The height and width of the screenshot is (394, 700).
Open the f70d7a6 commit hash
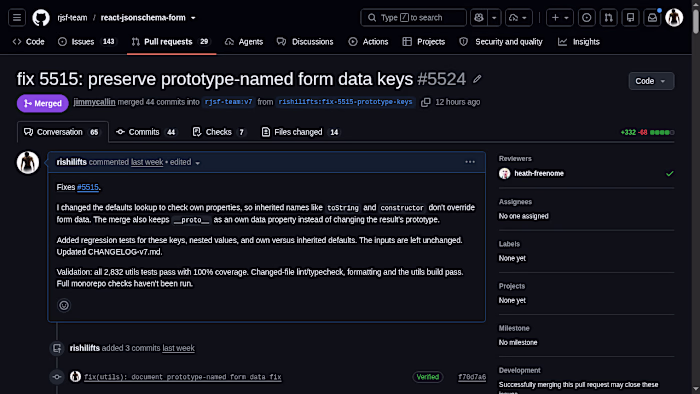coord(472,377)
